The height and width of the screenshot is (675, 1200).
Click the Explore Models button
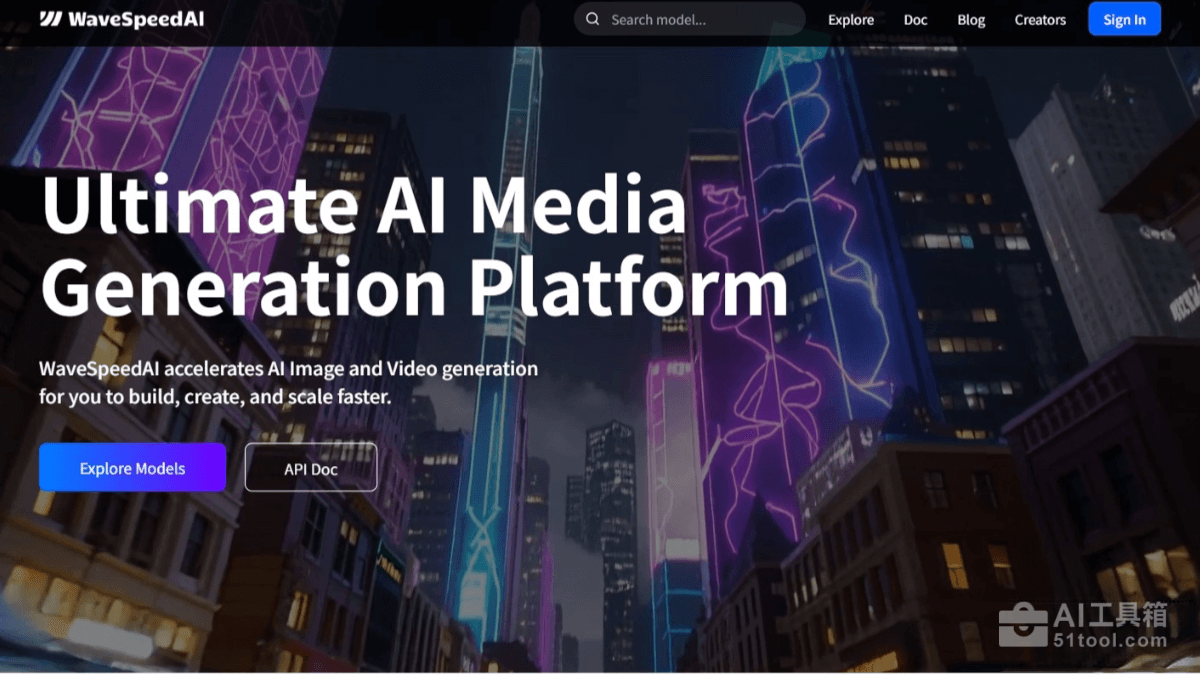click(132, 468)
